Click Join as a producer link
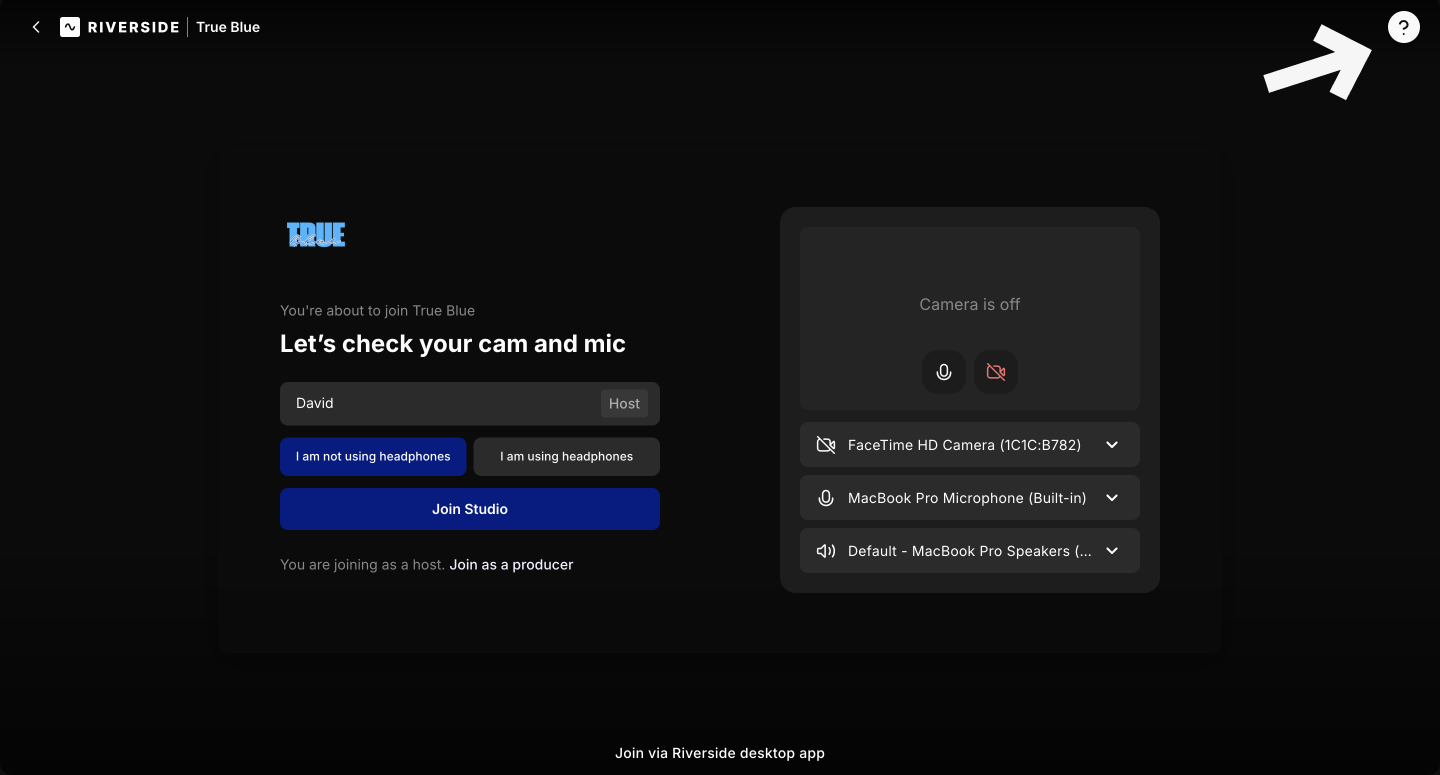 click(511, 565)
